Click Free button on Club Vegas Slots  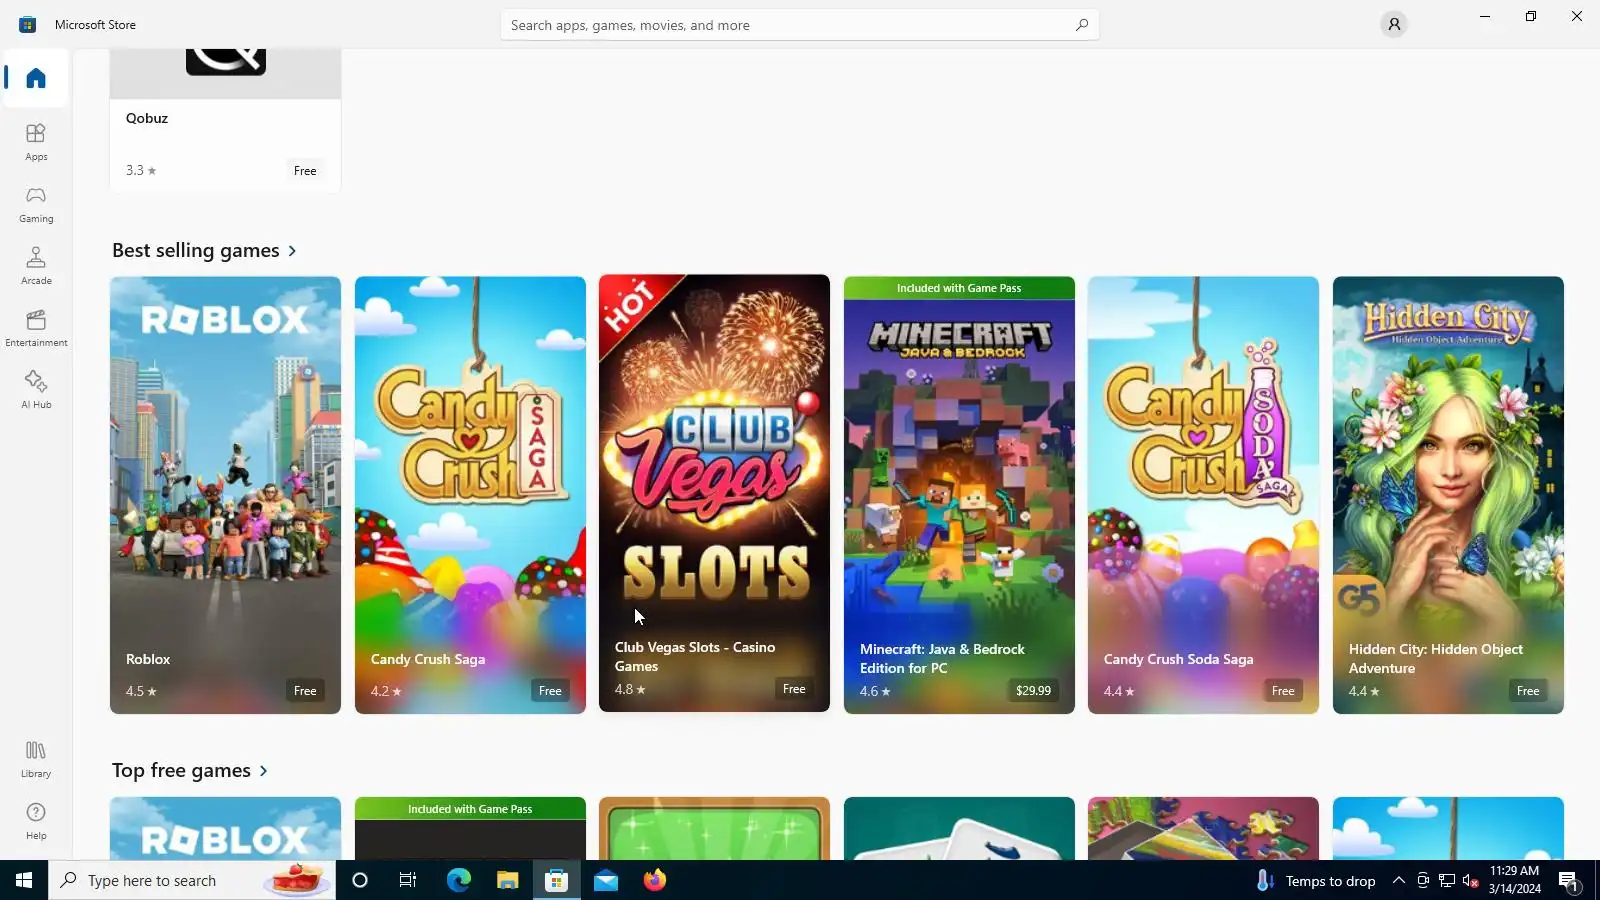(794, 689)
